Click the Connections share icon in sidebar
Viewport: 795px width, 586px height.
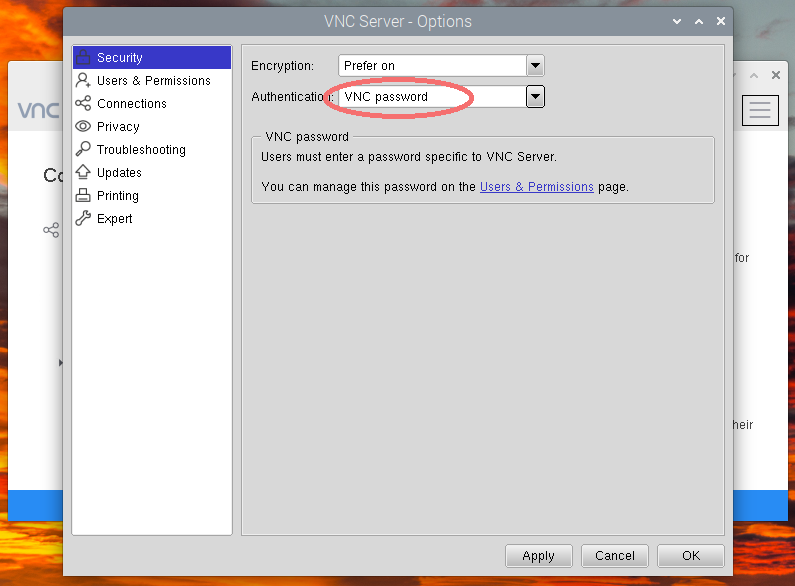pos(83,103)
